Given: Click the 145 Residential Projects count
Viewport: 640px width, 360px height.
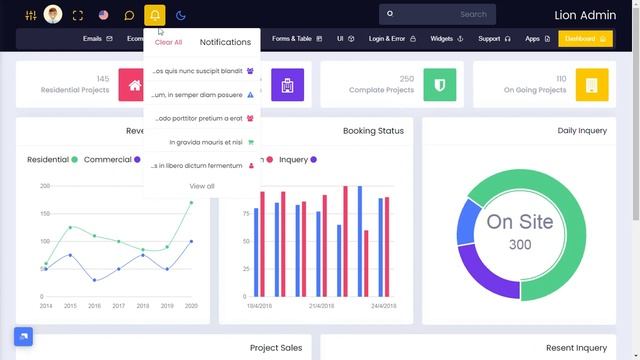Looking at the screenshot, I should 103,78.
